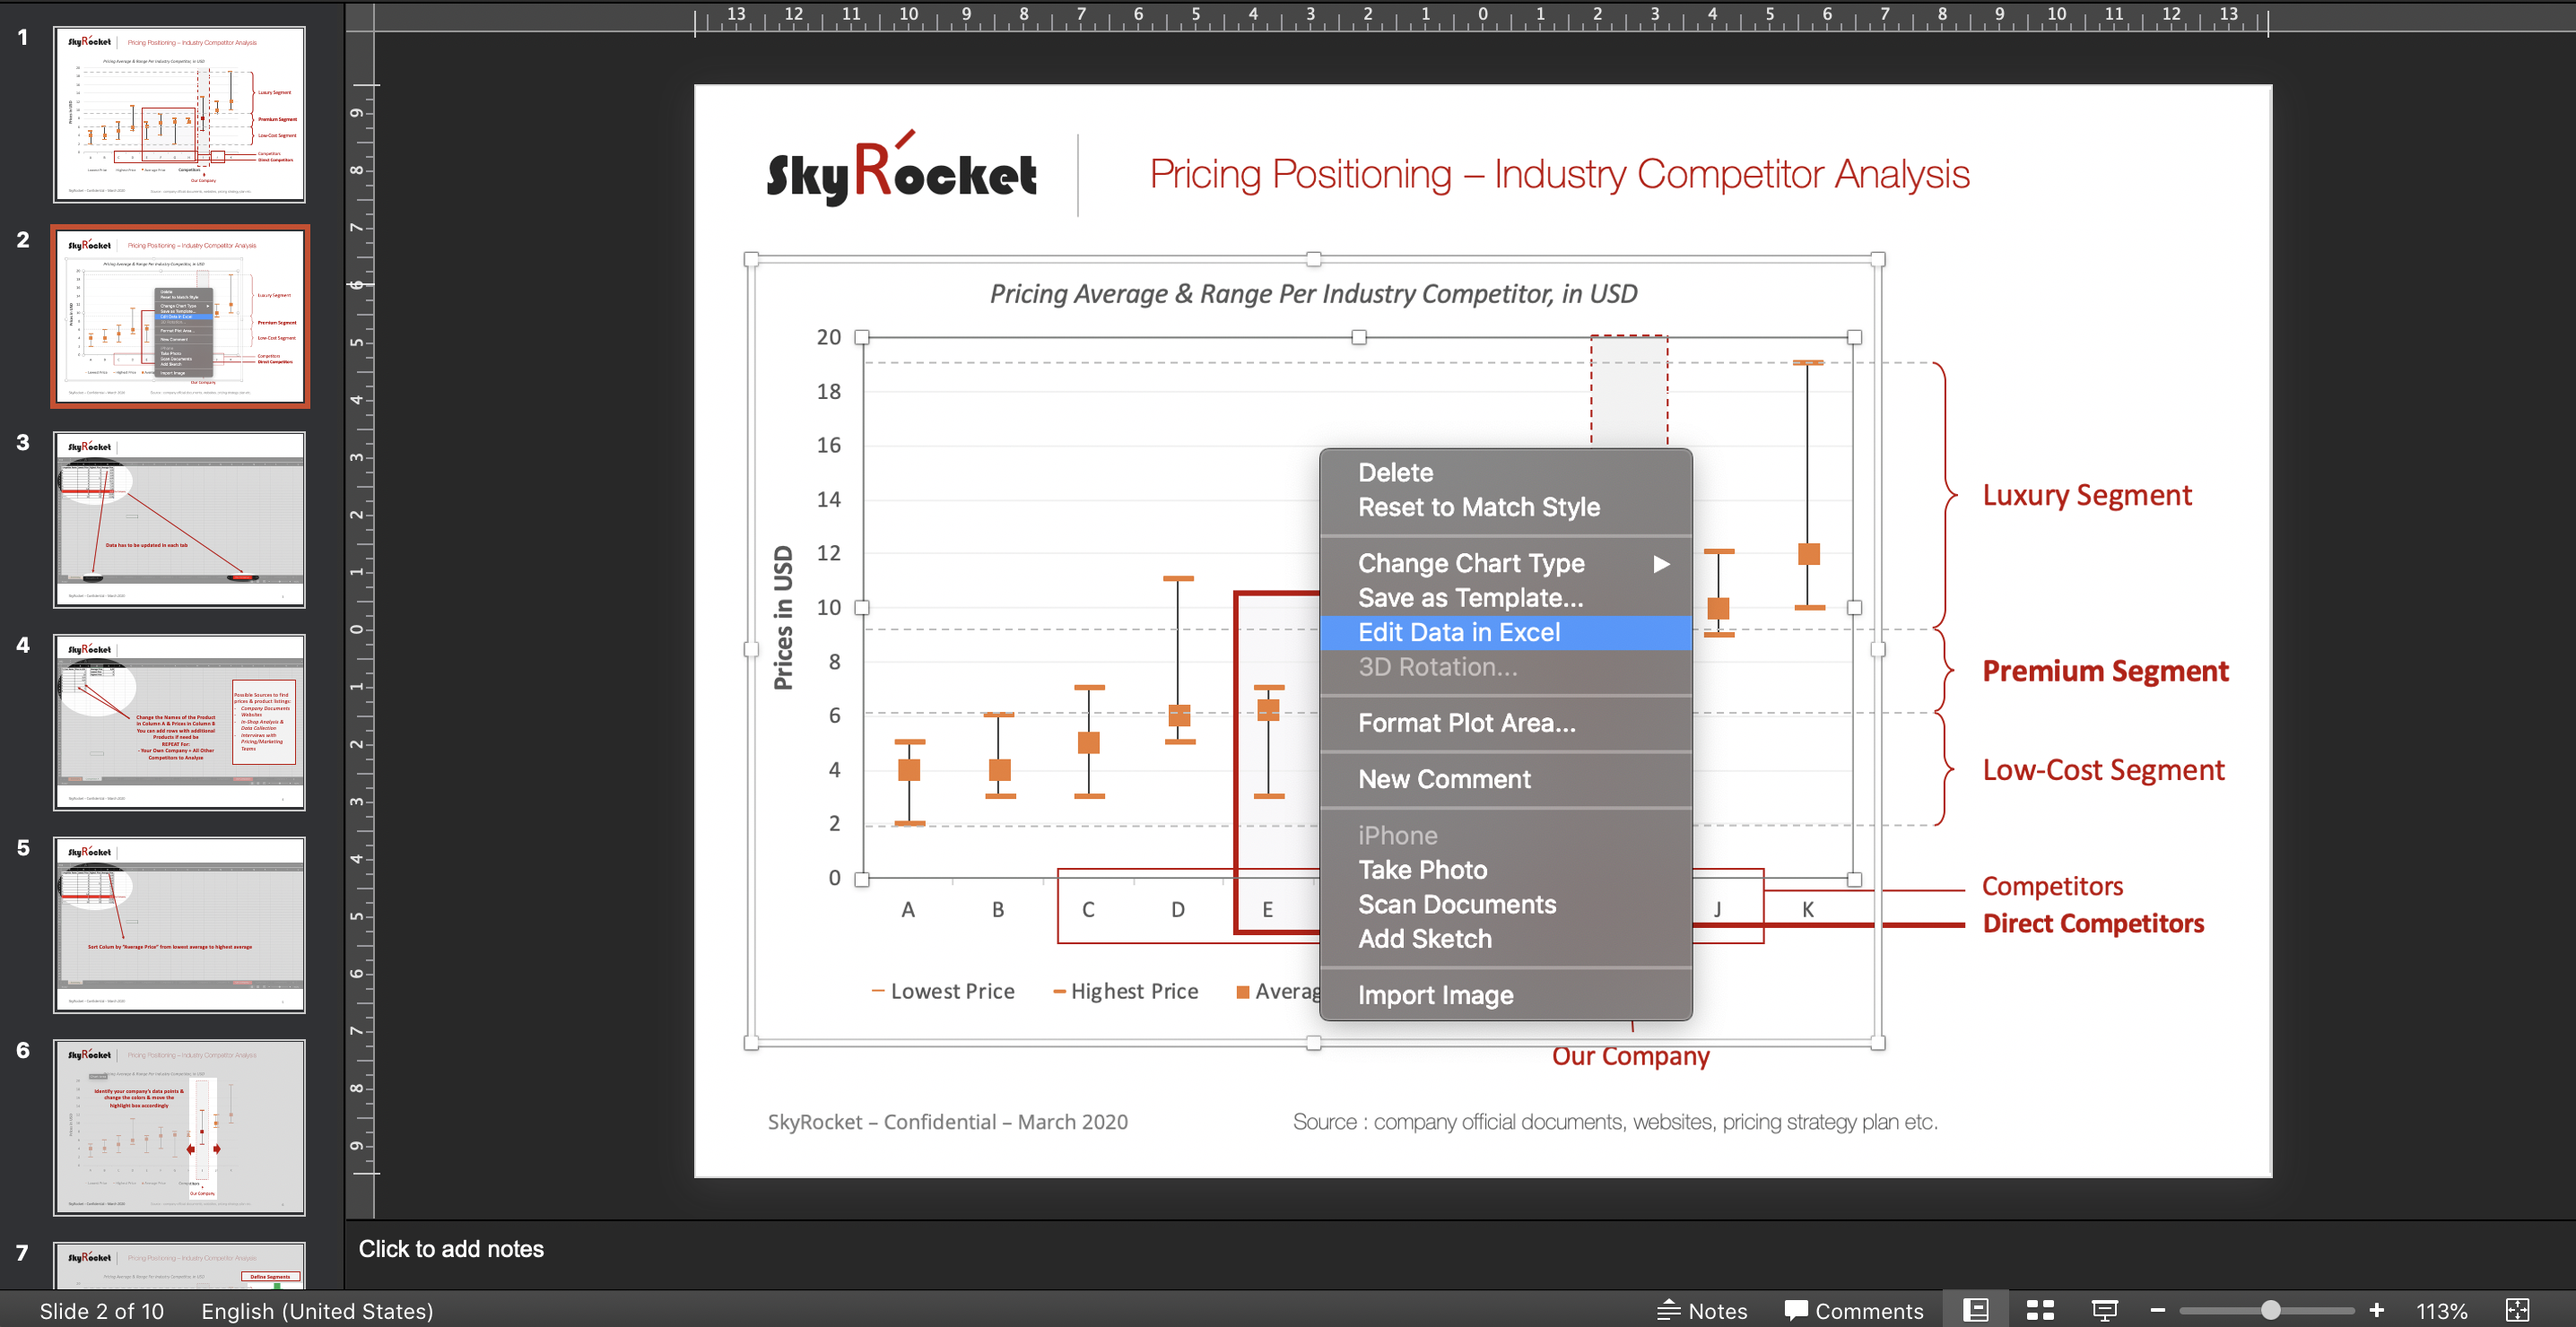Image resolution: width=2576 pixels, height=1327 pixels.
Task: Switch to Normal view icon
Action: point(1976,1310)
